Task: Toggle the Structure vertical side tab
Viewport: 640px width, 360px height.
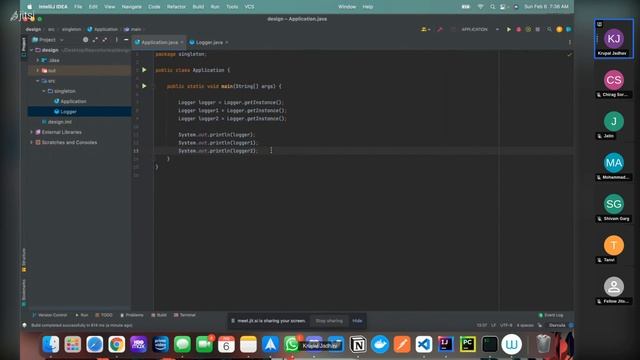Action: 24,260
